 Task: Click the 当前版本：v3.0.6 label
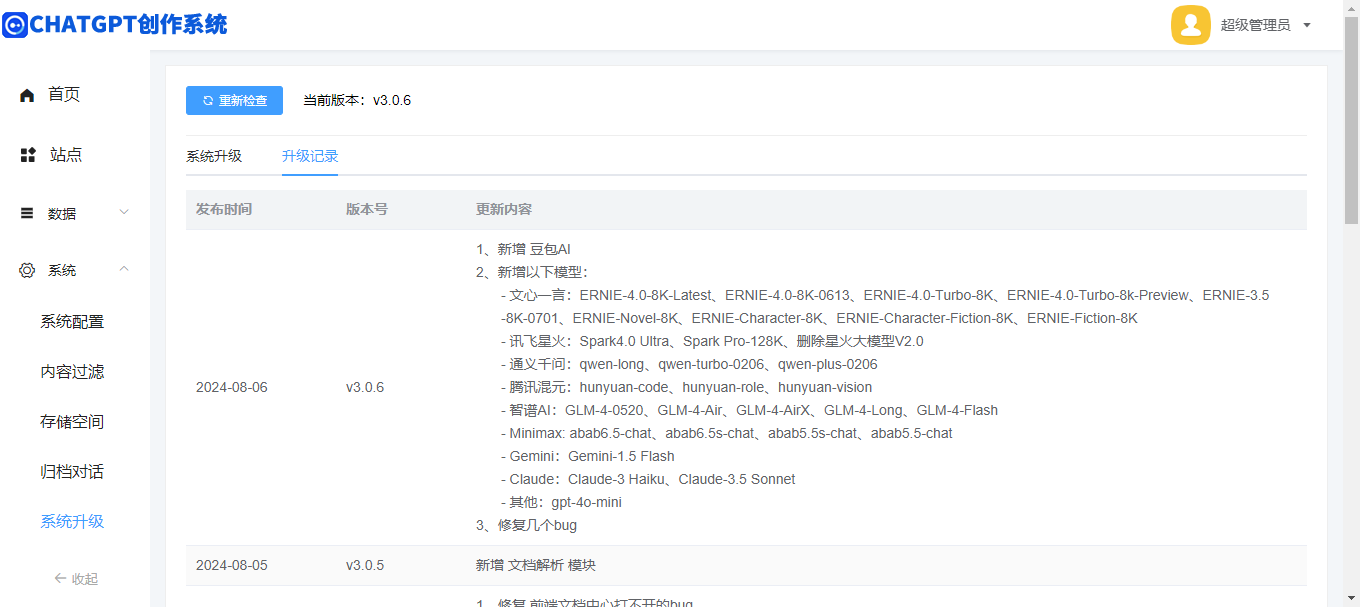[357, 101]
